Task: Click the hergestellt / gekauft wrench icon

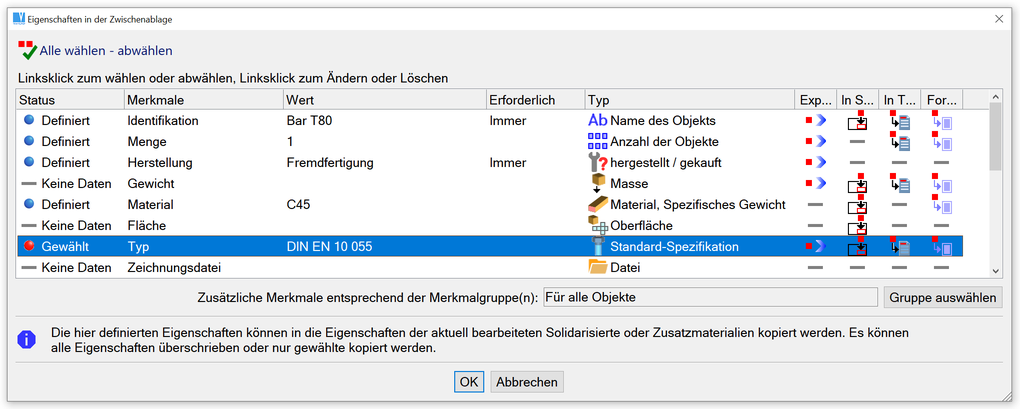Action: pyautogui.click(x=598, y=162)
